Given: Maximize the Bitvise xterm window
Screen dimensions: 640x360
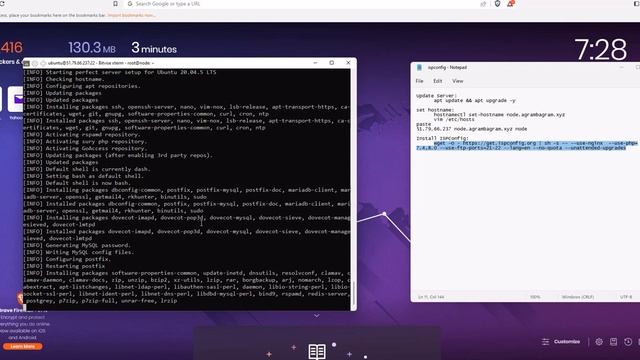Looking at the screenshot, I should click(331, 63).
